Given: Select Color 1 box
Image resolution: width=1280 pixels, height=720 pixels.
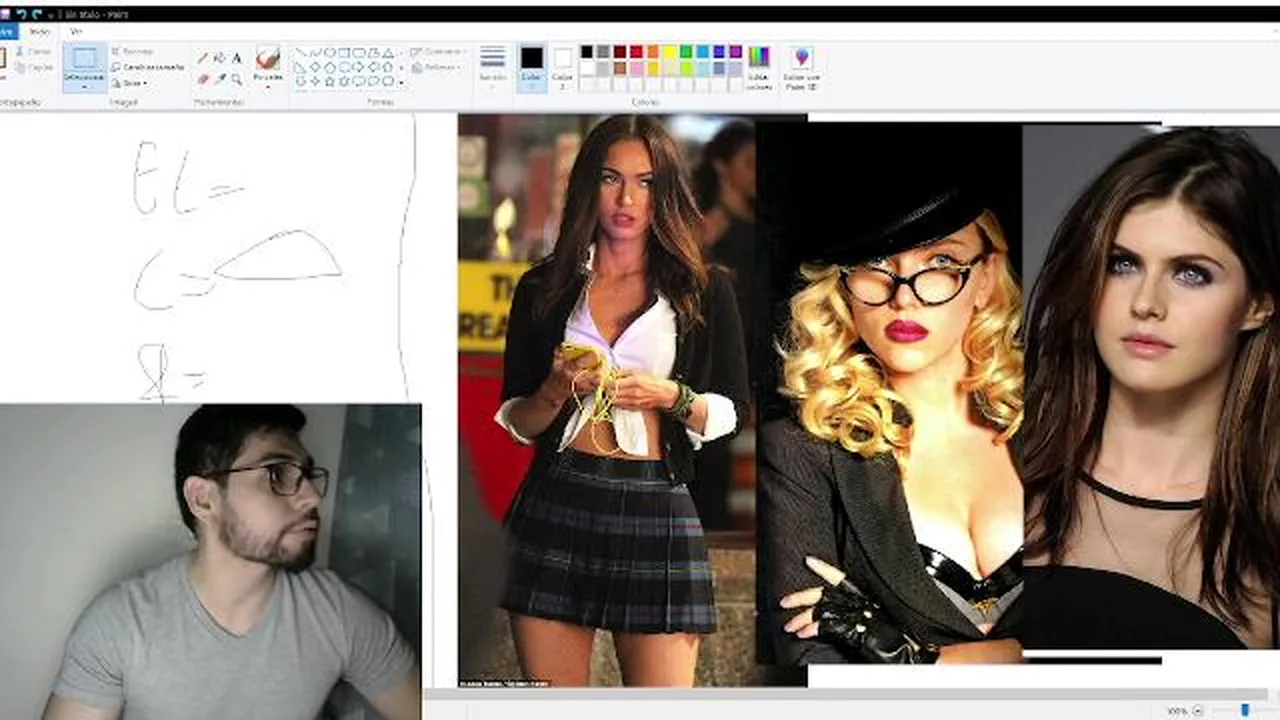Looking at the screenshot, I should point(532,66).
